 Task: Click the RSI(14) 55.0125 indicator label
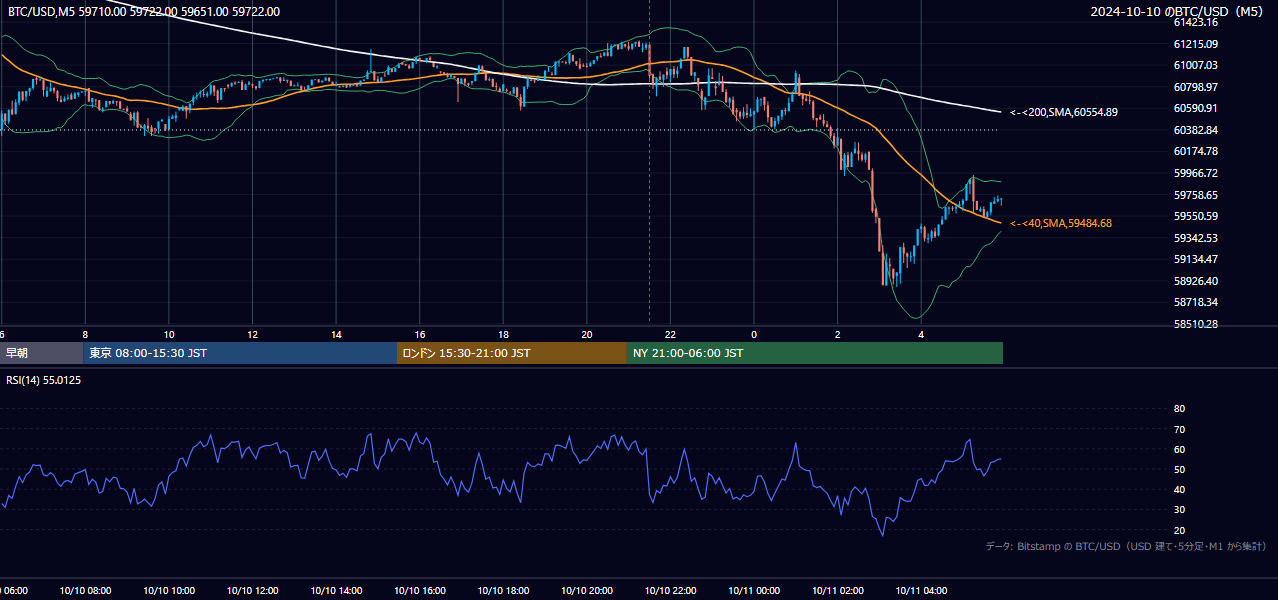click(x=43, y=380)
